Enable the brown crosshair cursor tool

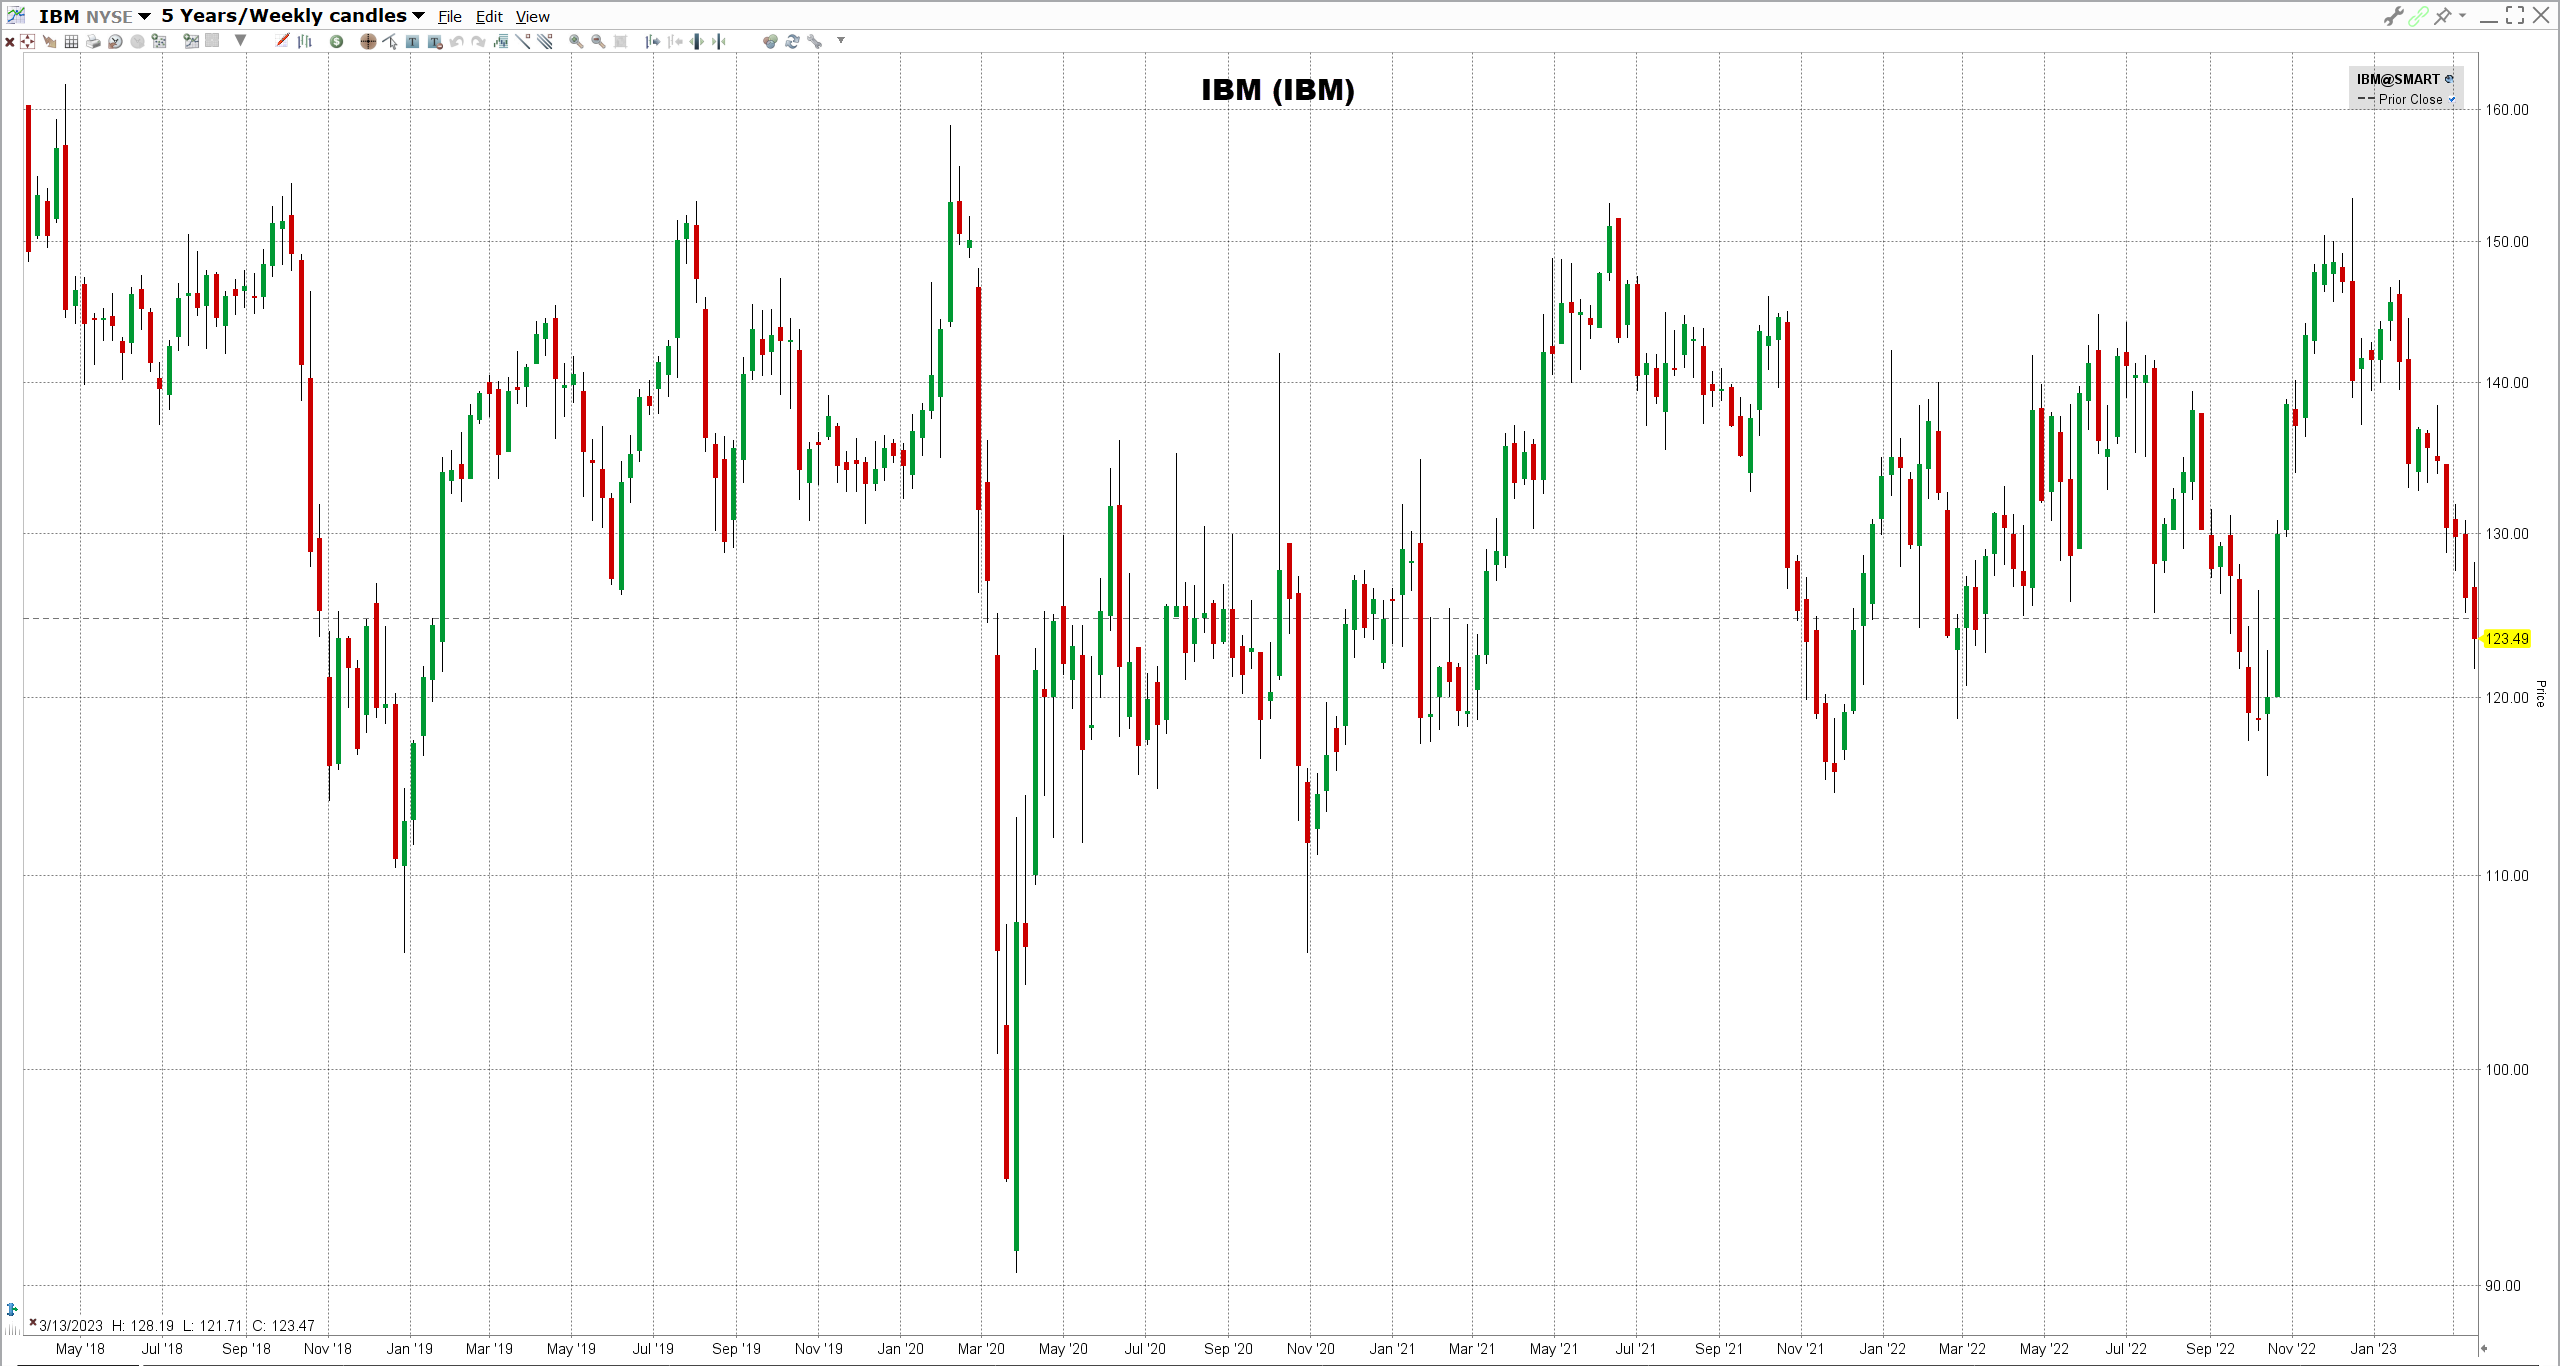click(x=368, y=41)
